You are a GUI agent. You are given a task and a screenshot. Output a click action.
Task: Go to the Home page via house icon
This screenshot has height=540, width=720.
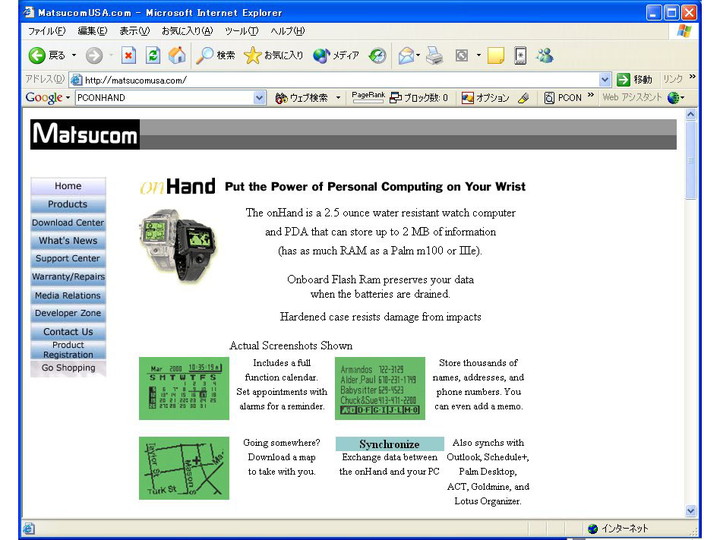point(177,56)
